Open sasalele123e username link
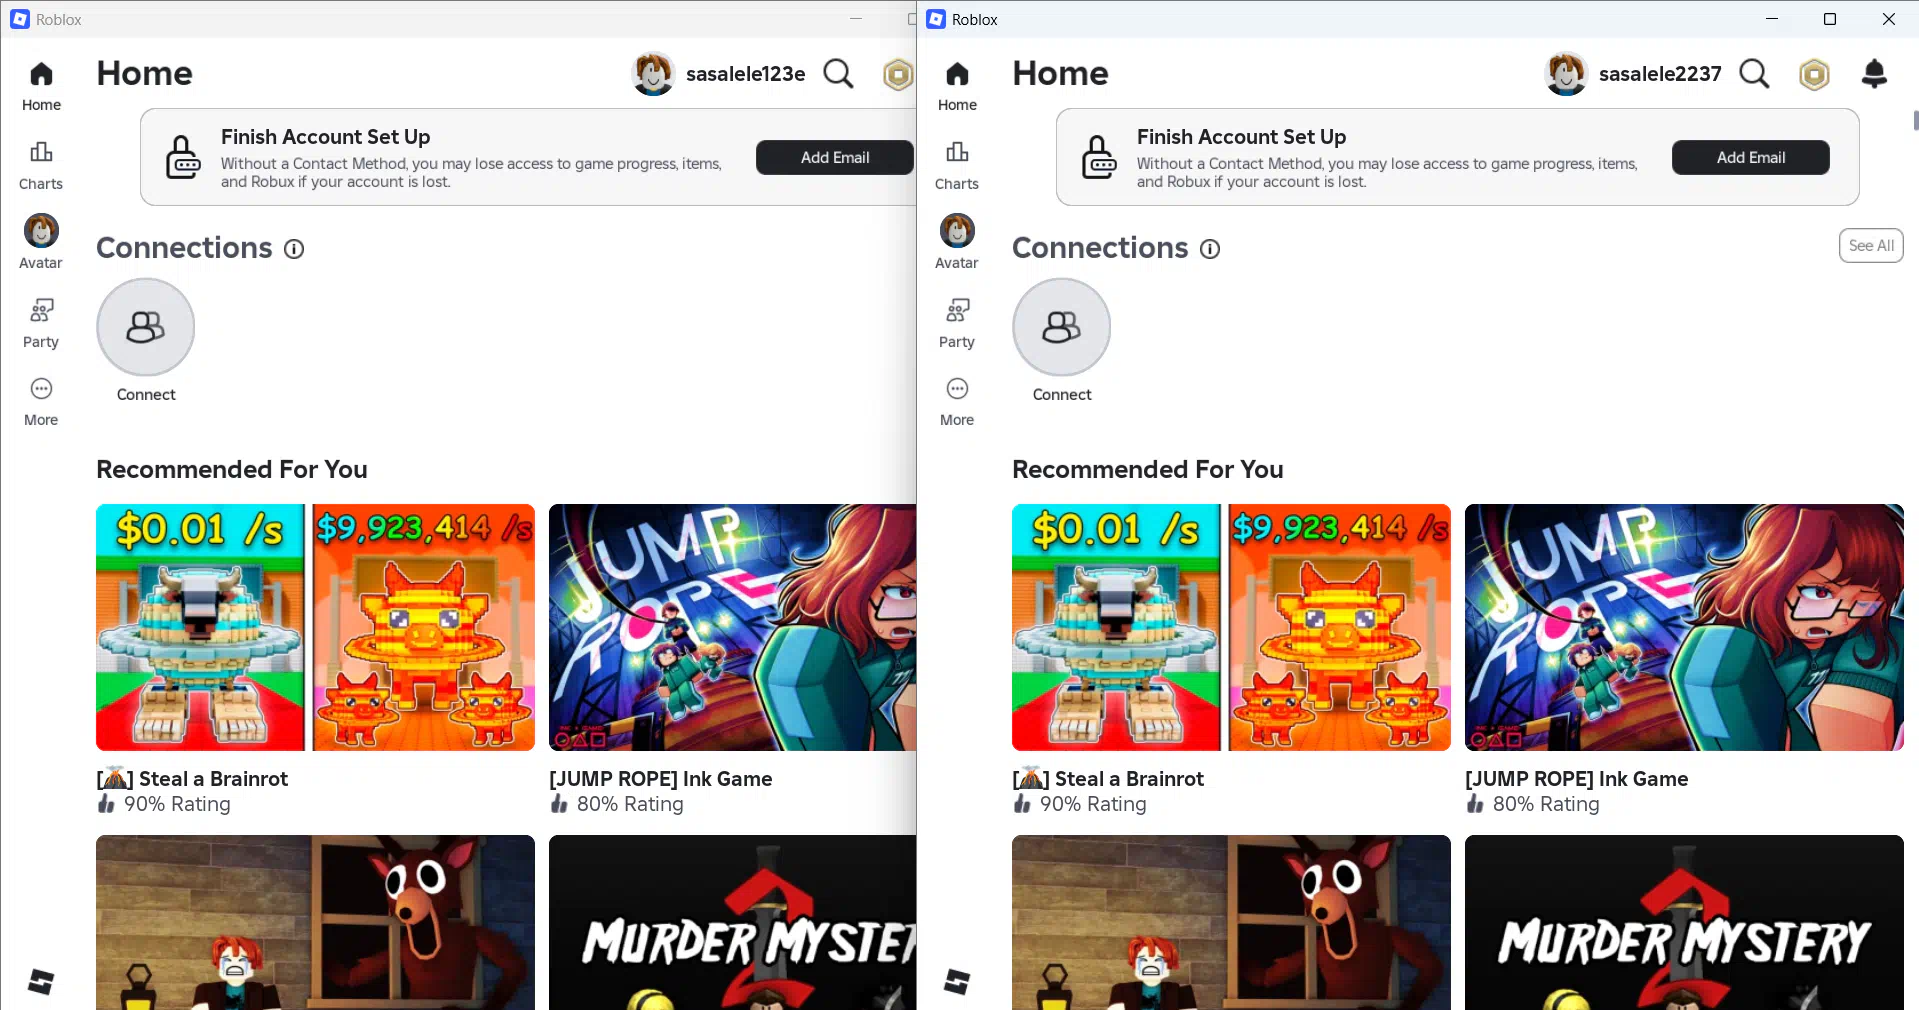This screenshot has width=1919, height=1010. tap(745, 73)
